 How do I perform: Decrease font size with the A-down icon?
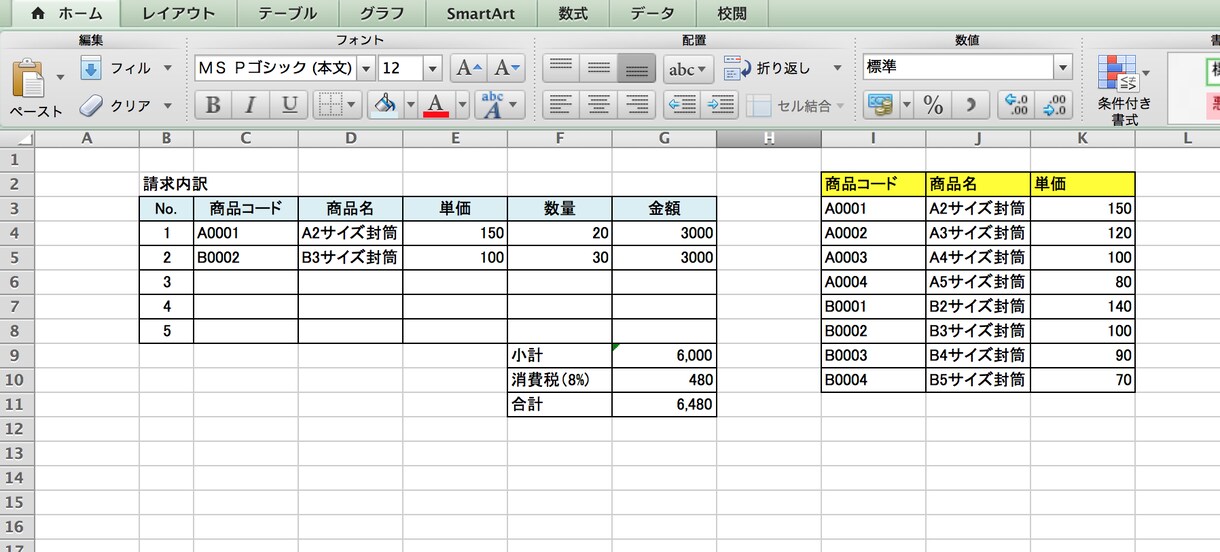point(506,68)
